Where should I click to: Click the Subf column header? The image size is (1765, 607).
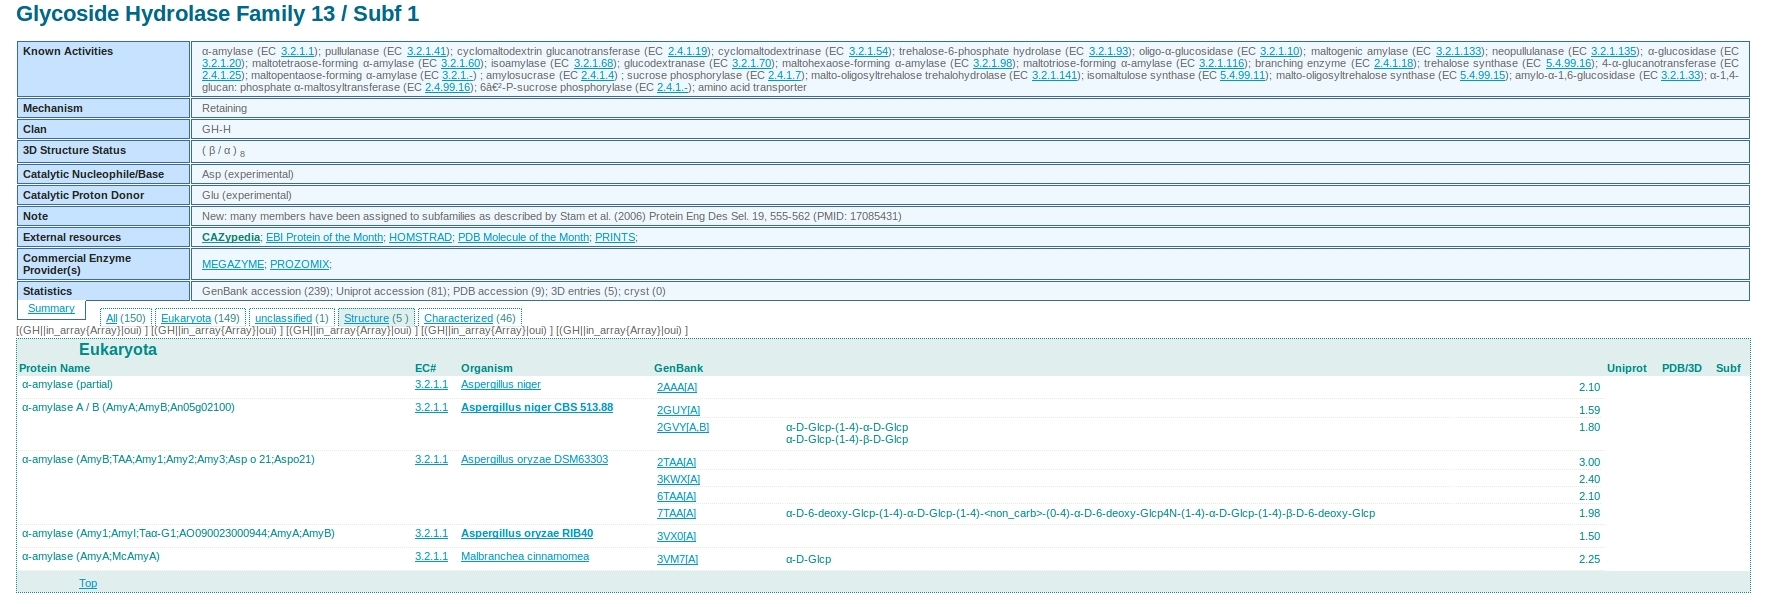point(1728,368)
